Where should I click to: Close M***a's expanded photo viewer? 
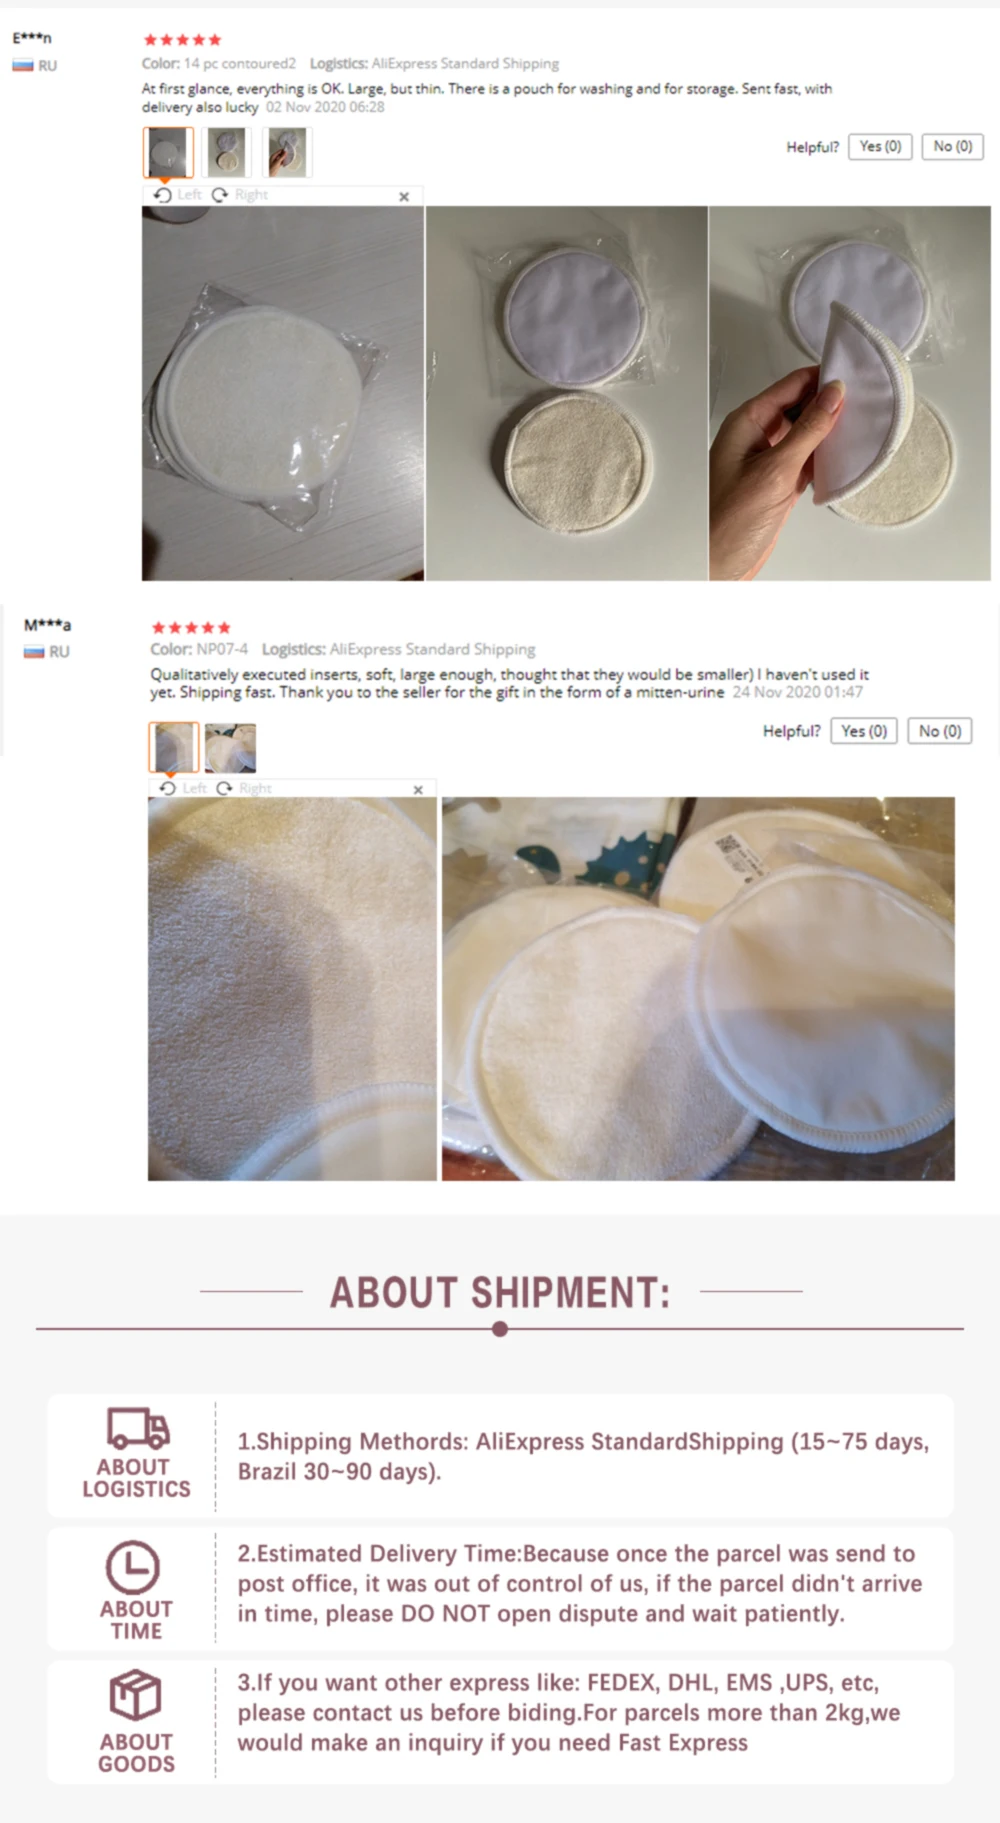(x=418, y=789)
